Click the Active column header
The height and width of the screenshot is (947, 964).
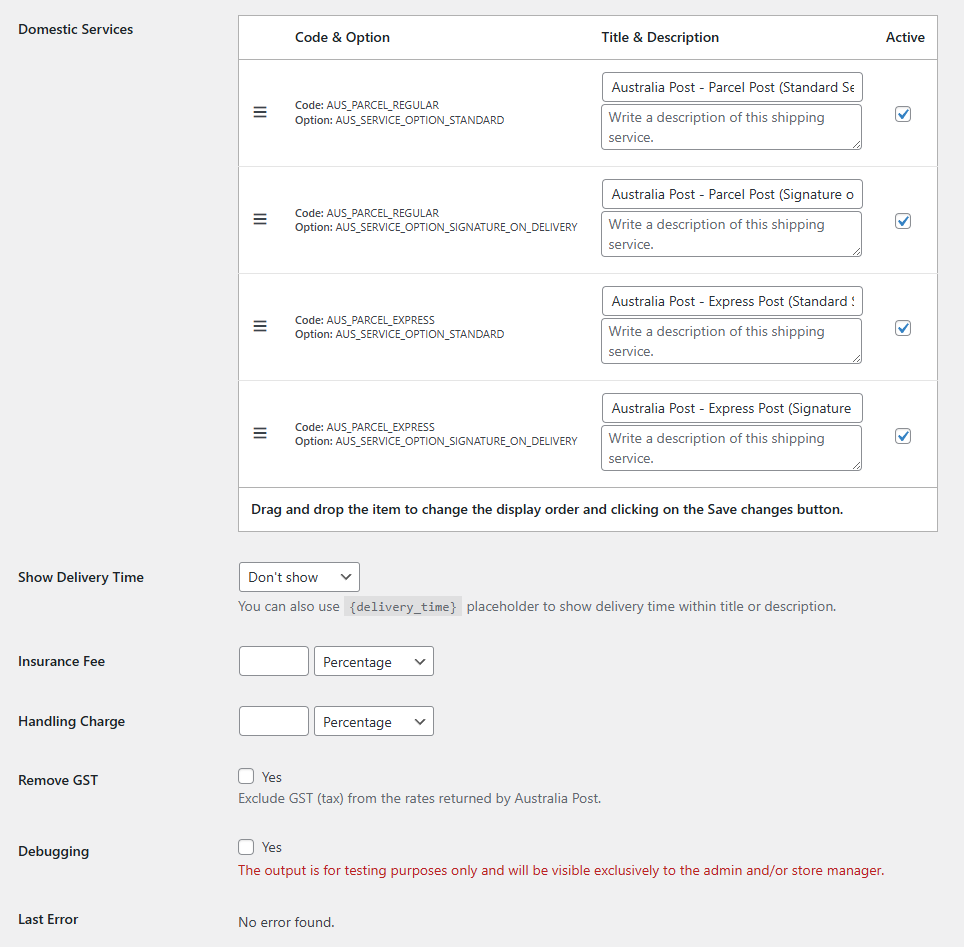click(905, 38)
